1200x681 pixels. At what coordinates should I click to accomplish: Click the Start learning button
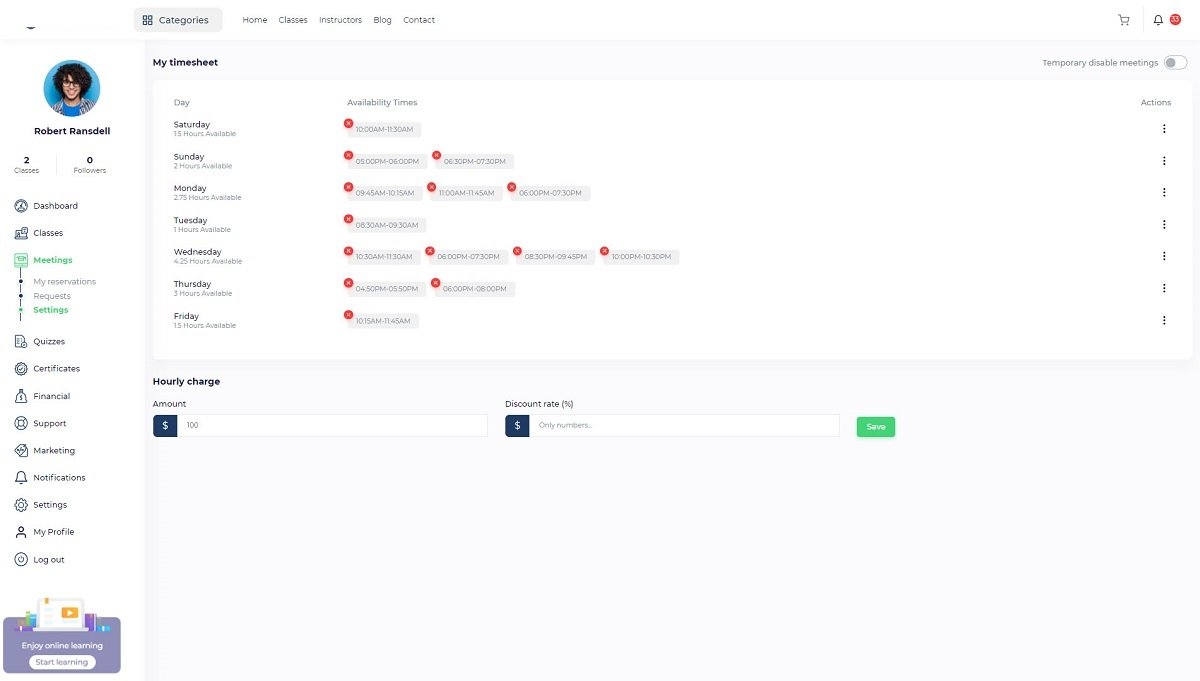tap(62, 662)
